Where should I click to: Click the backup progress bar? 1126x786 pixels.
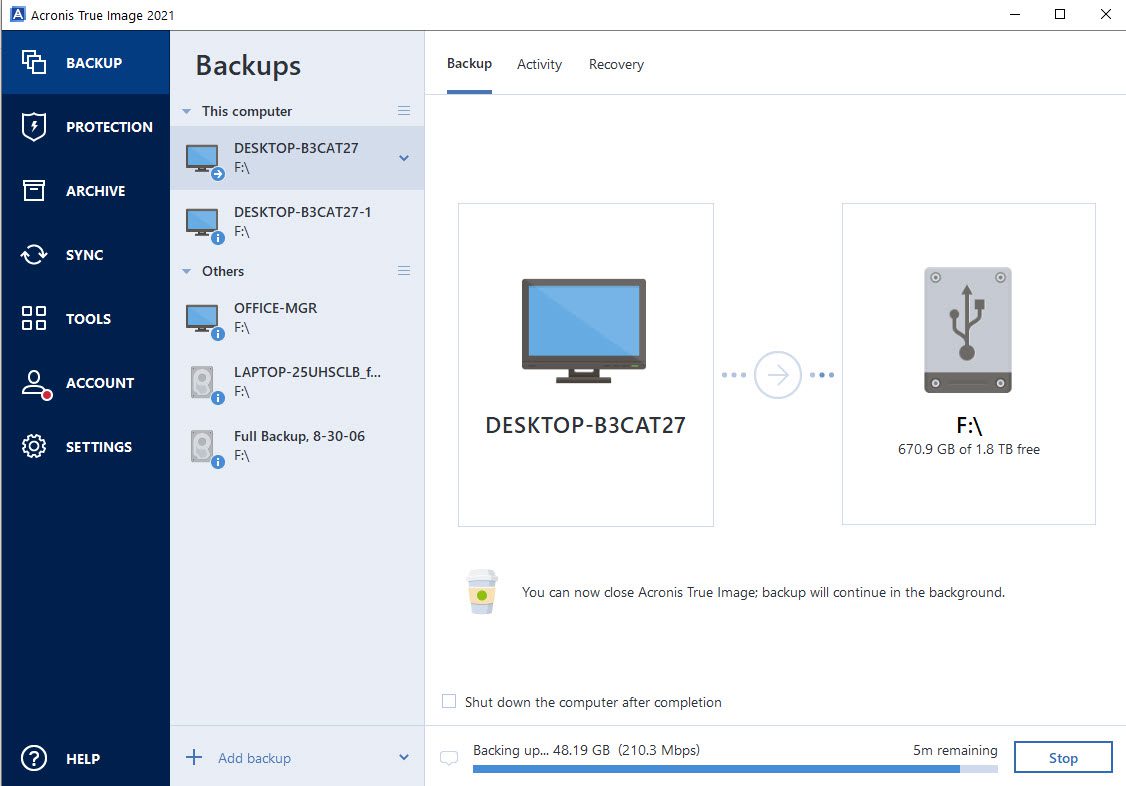[735, 769]
